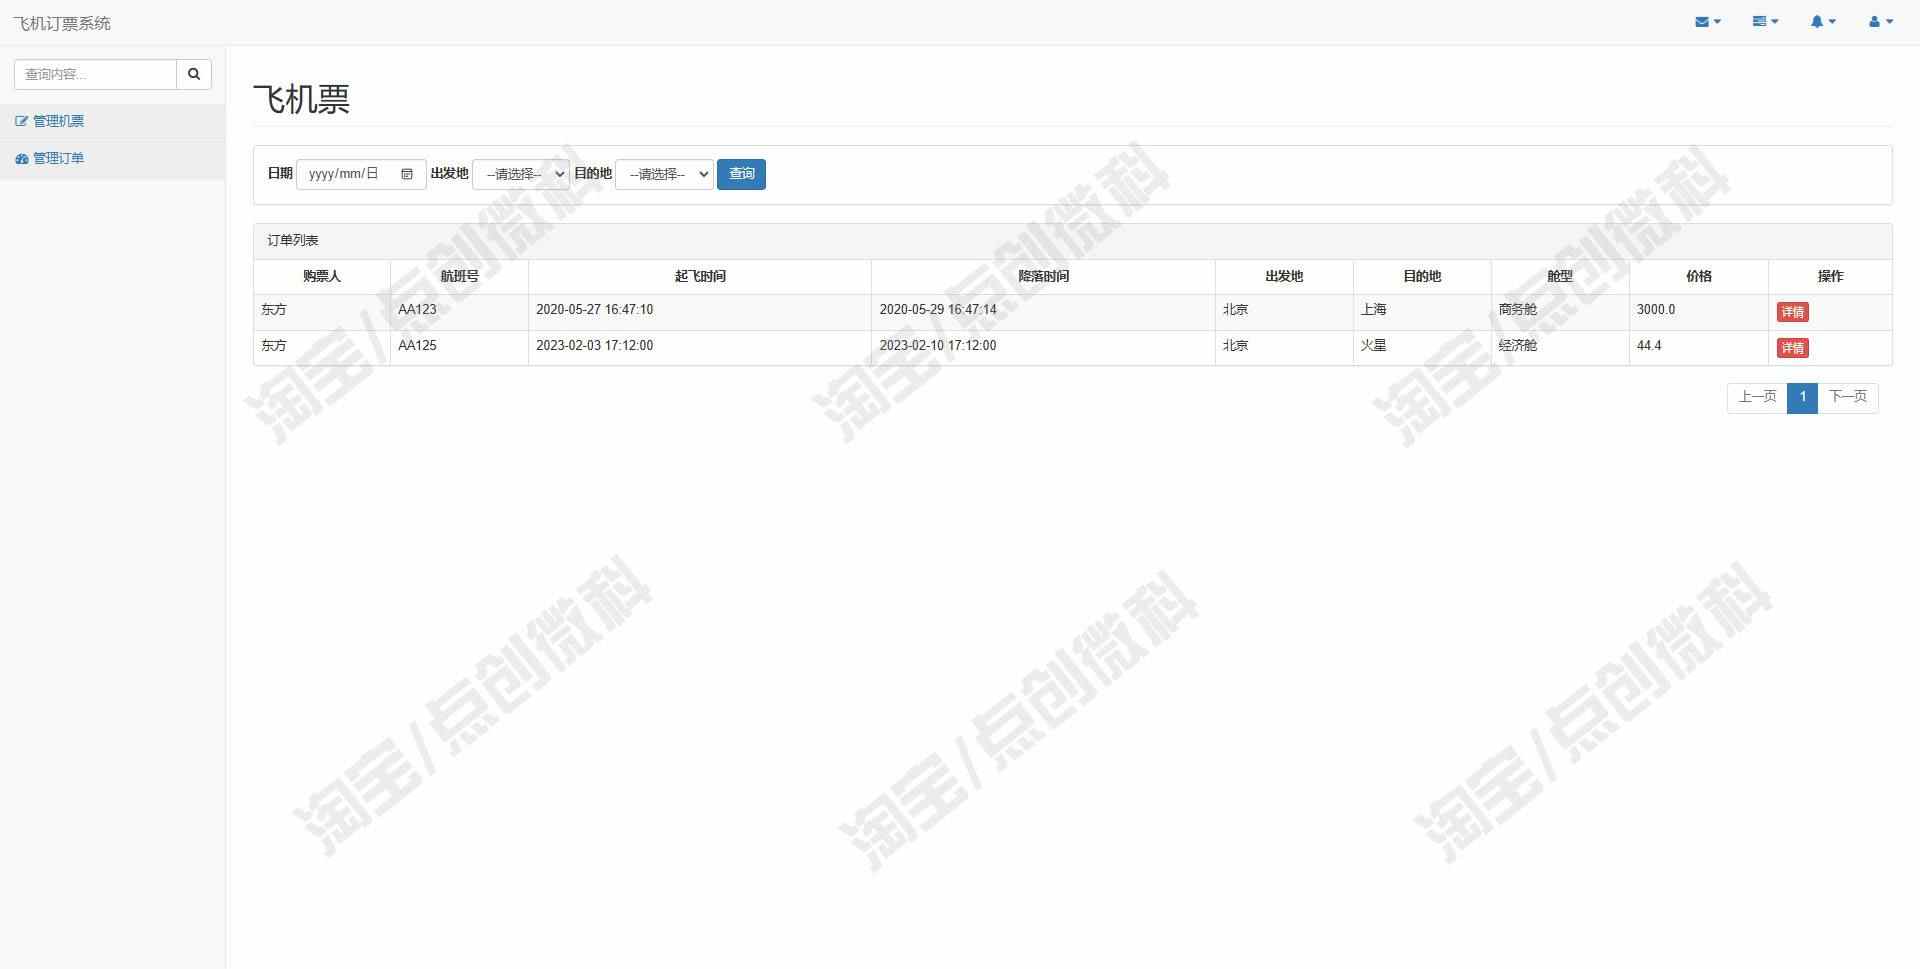Click destination 上海 cell

coord(1422,310)
